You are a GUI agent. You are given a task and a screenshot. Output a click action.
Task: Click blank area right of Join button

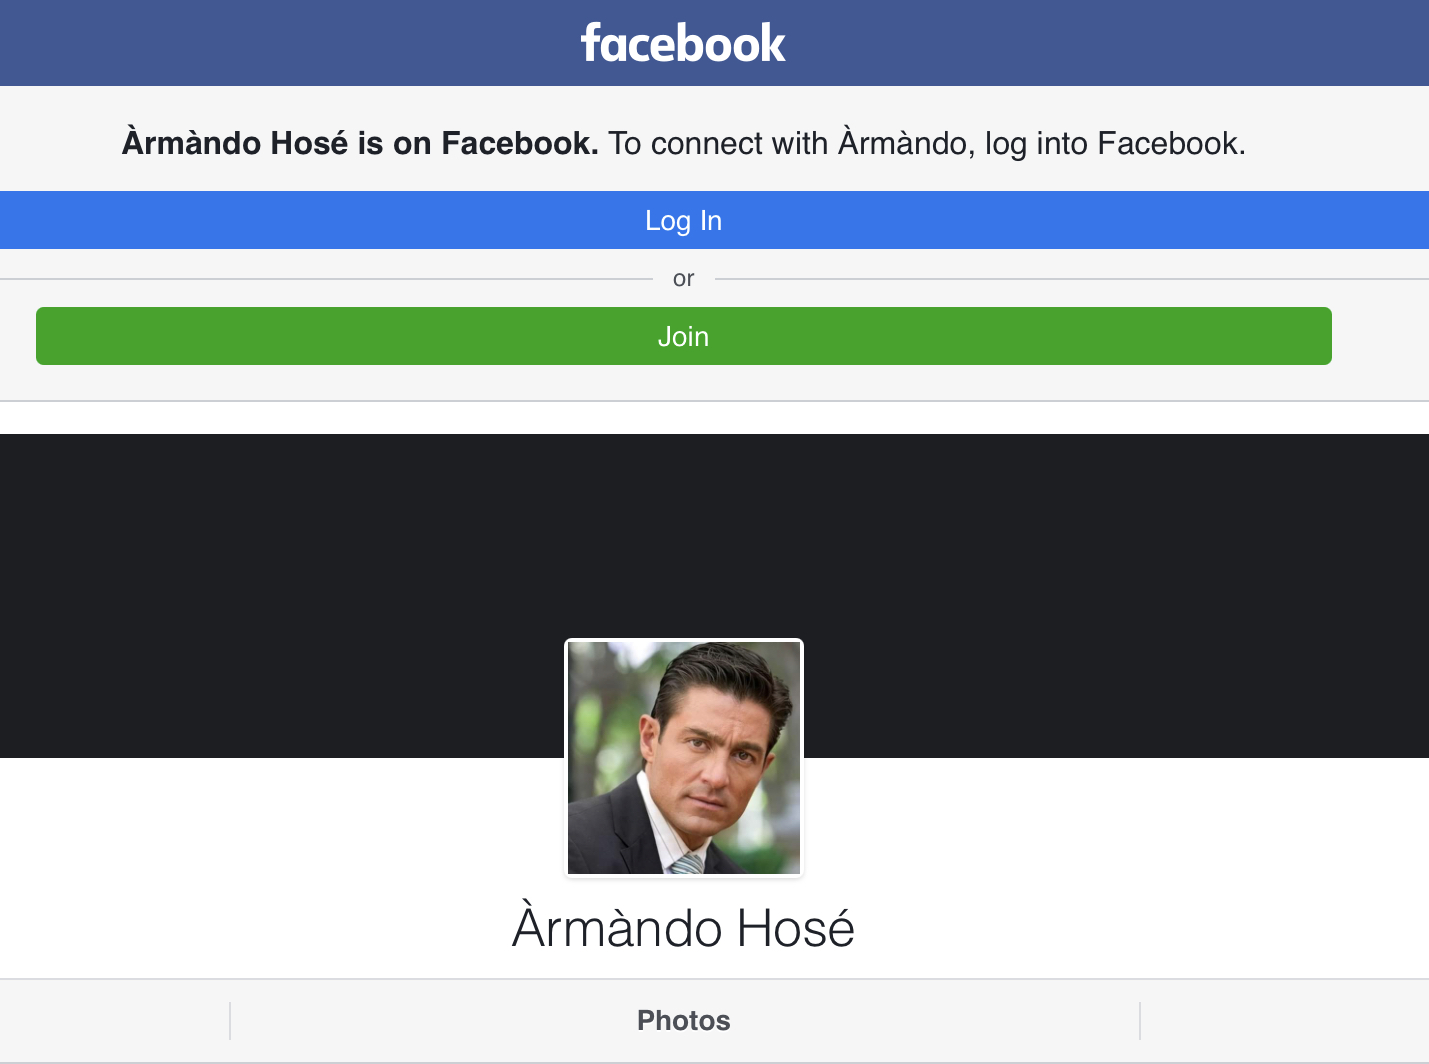pos(1380,336)
